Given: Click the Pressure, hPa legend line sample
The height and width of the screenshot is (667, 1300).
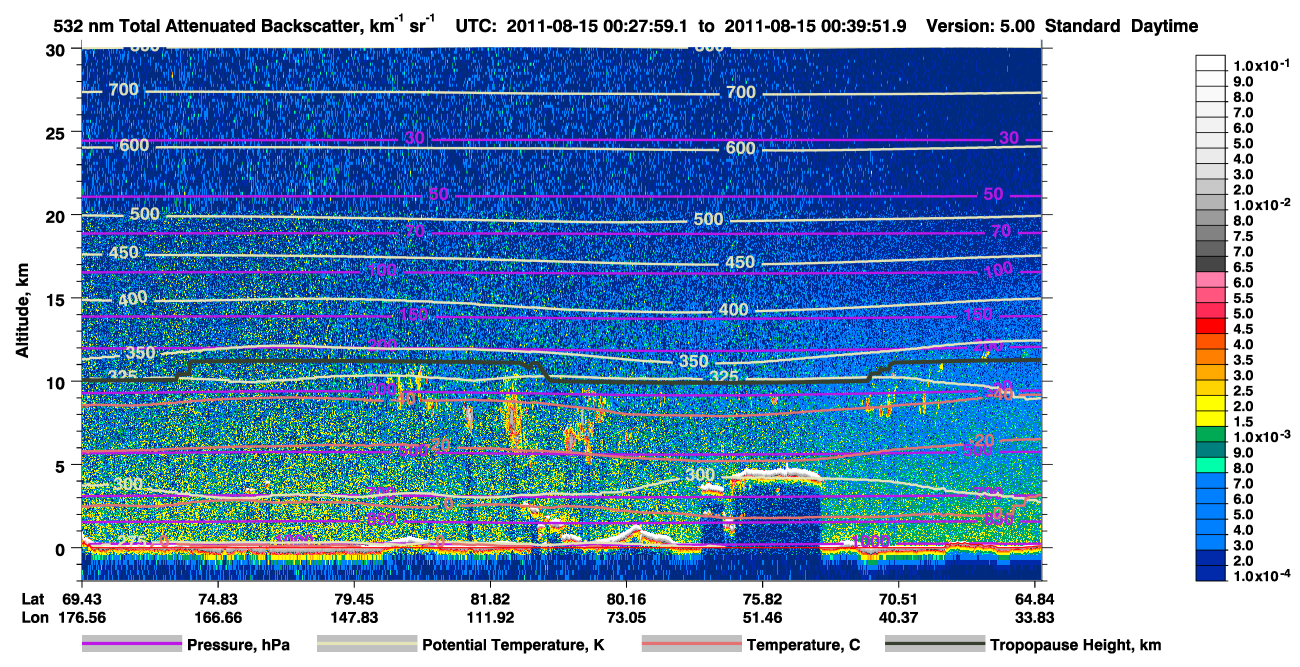Looking at the screenshot, I should [132, 645].
